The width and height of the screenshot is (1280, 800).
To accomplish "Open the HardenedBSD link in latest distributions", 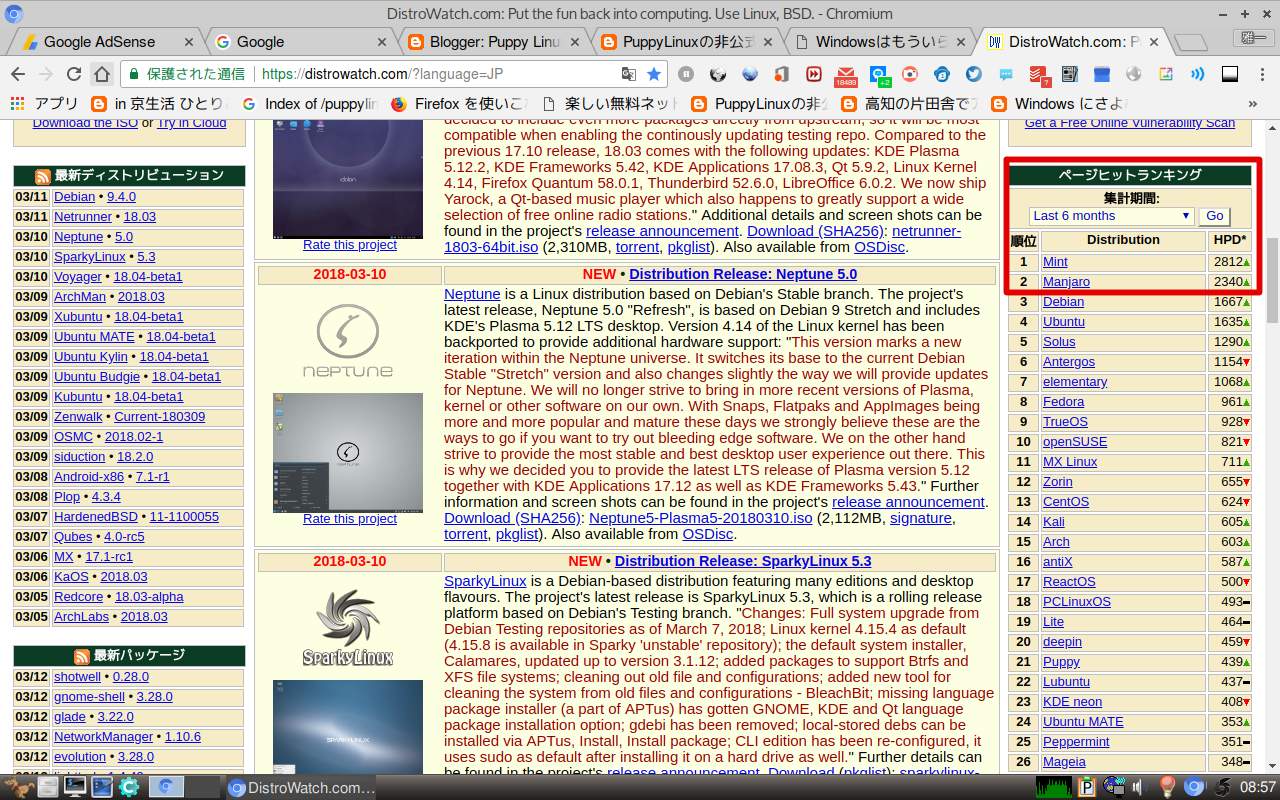I will tap(96, 517).
